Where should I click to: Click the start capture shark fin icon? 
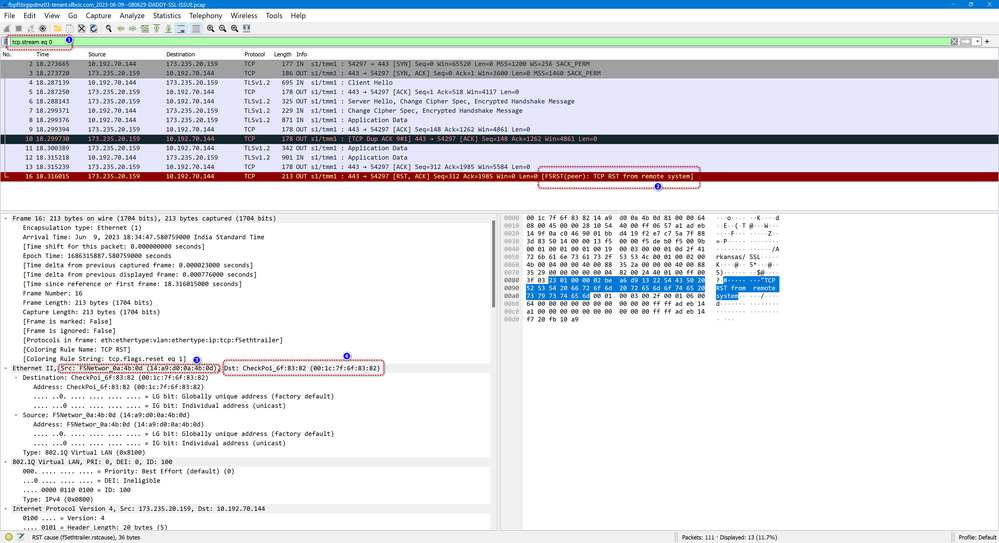click(7, 29)
